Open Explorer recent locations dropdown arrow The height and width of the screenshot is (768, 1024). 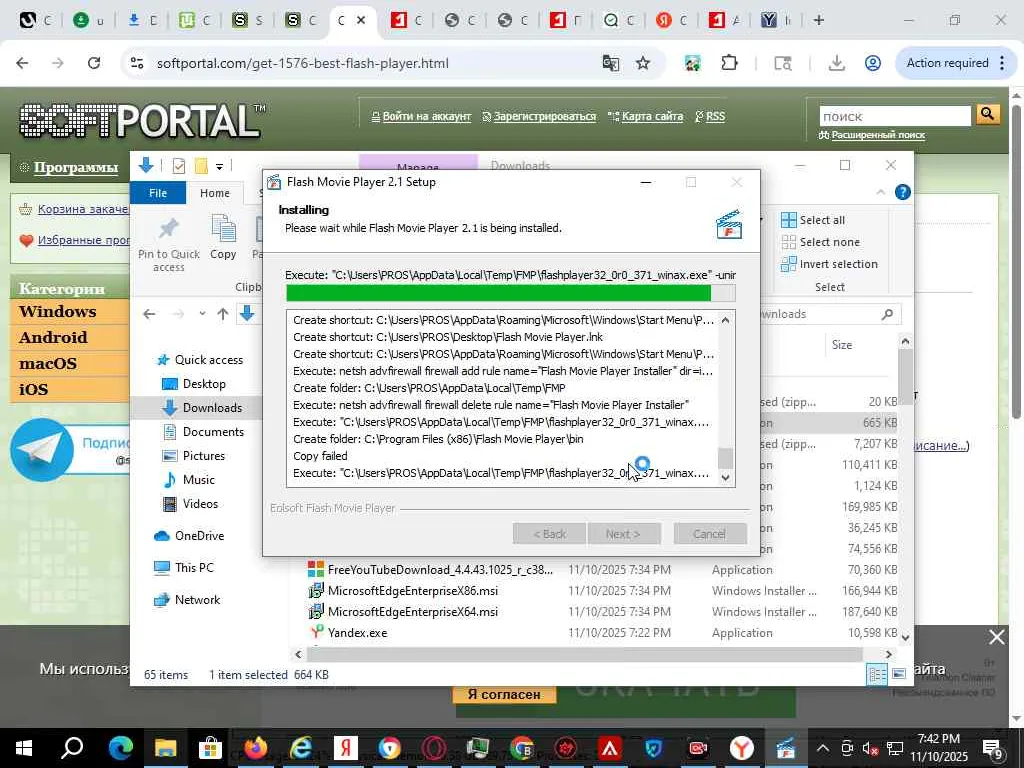[202, 314]
